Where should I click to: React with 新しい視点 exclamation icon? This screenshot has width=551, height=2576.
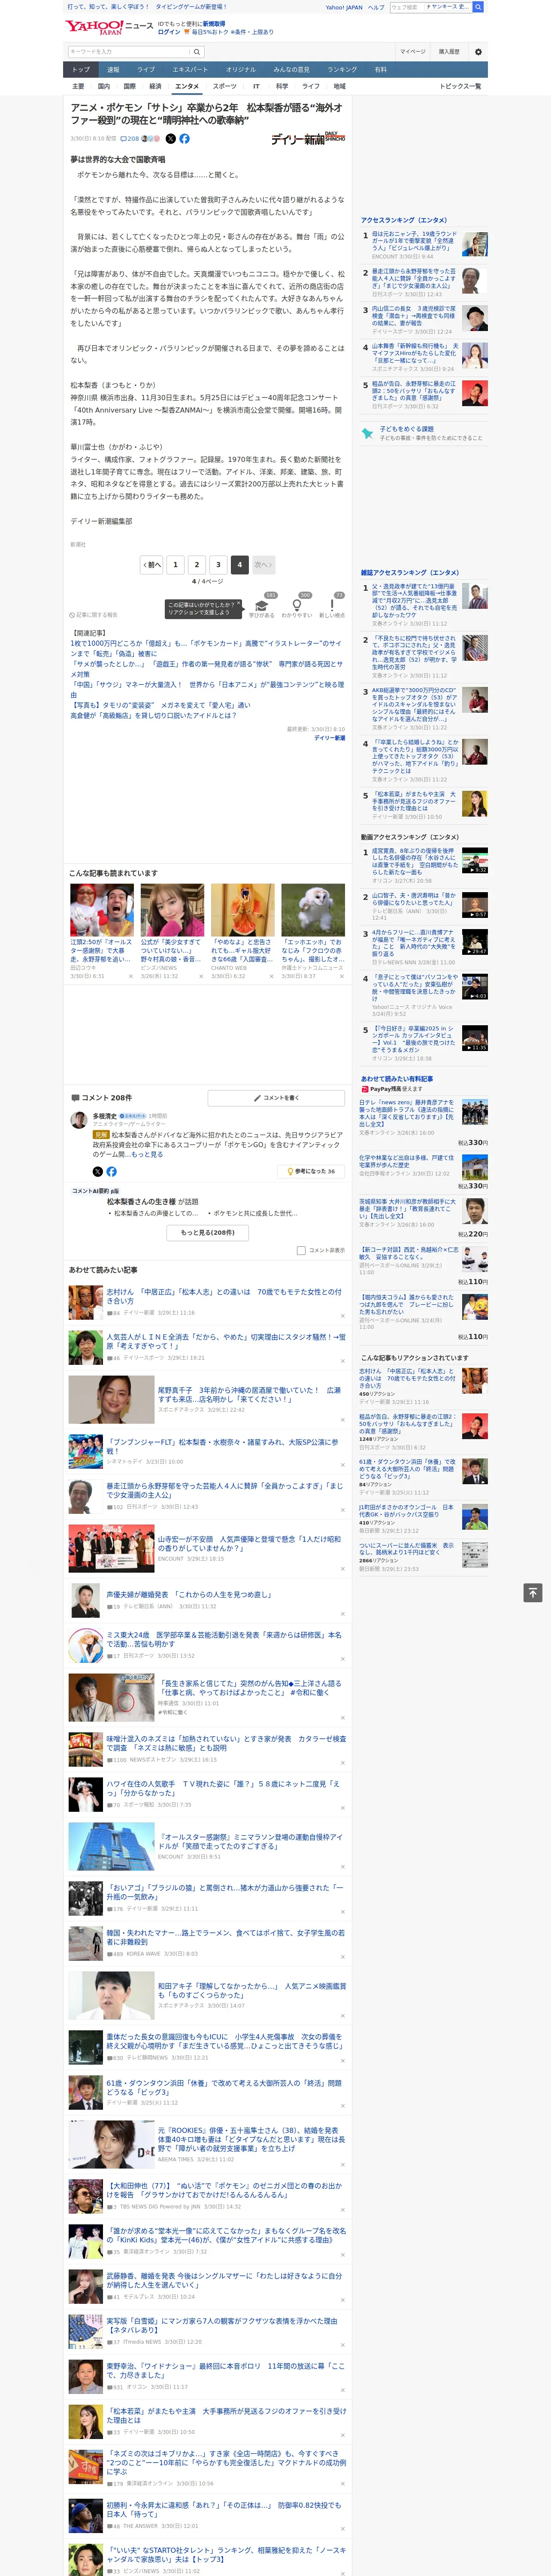(x=332, y=605)
